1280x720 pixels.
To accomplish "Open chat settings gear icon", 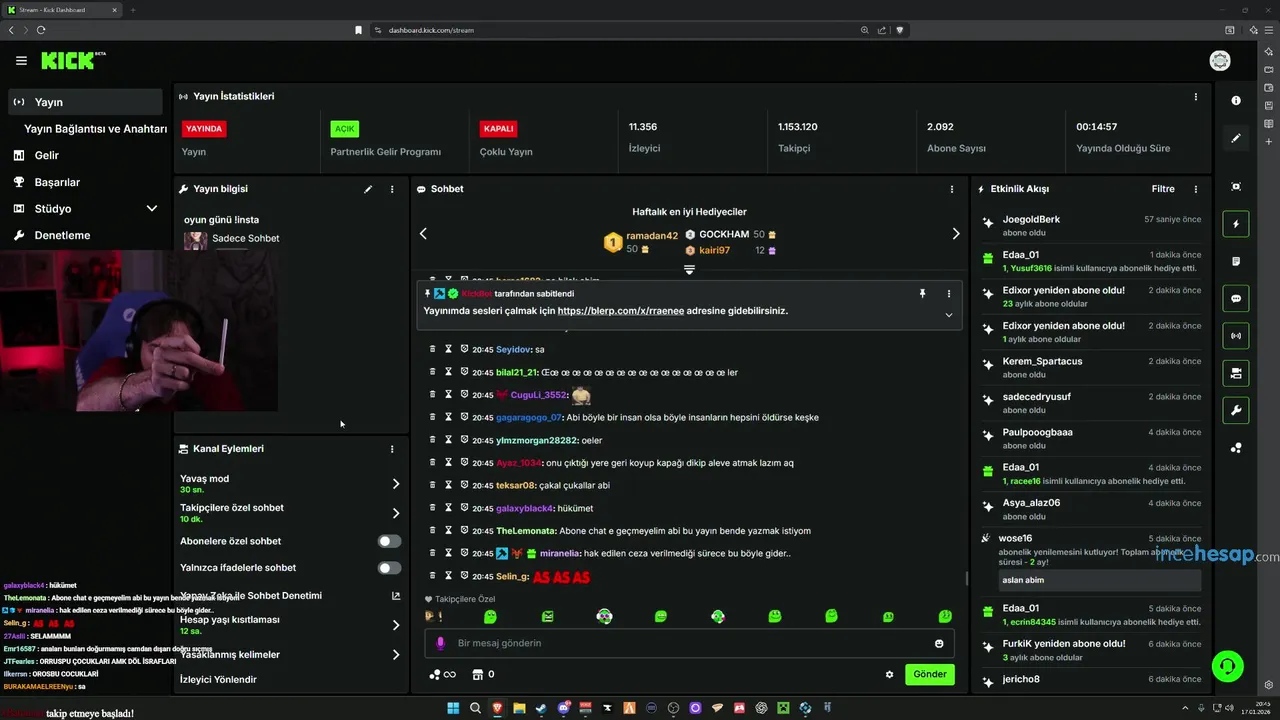I will pyautogui.click(x=889, y=674).
